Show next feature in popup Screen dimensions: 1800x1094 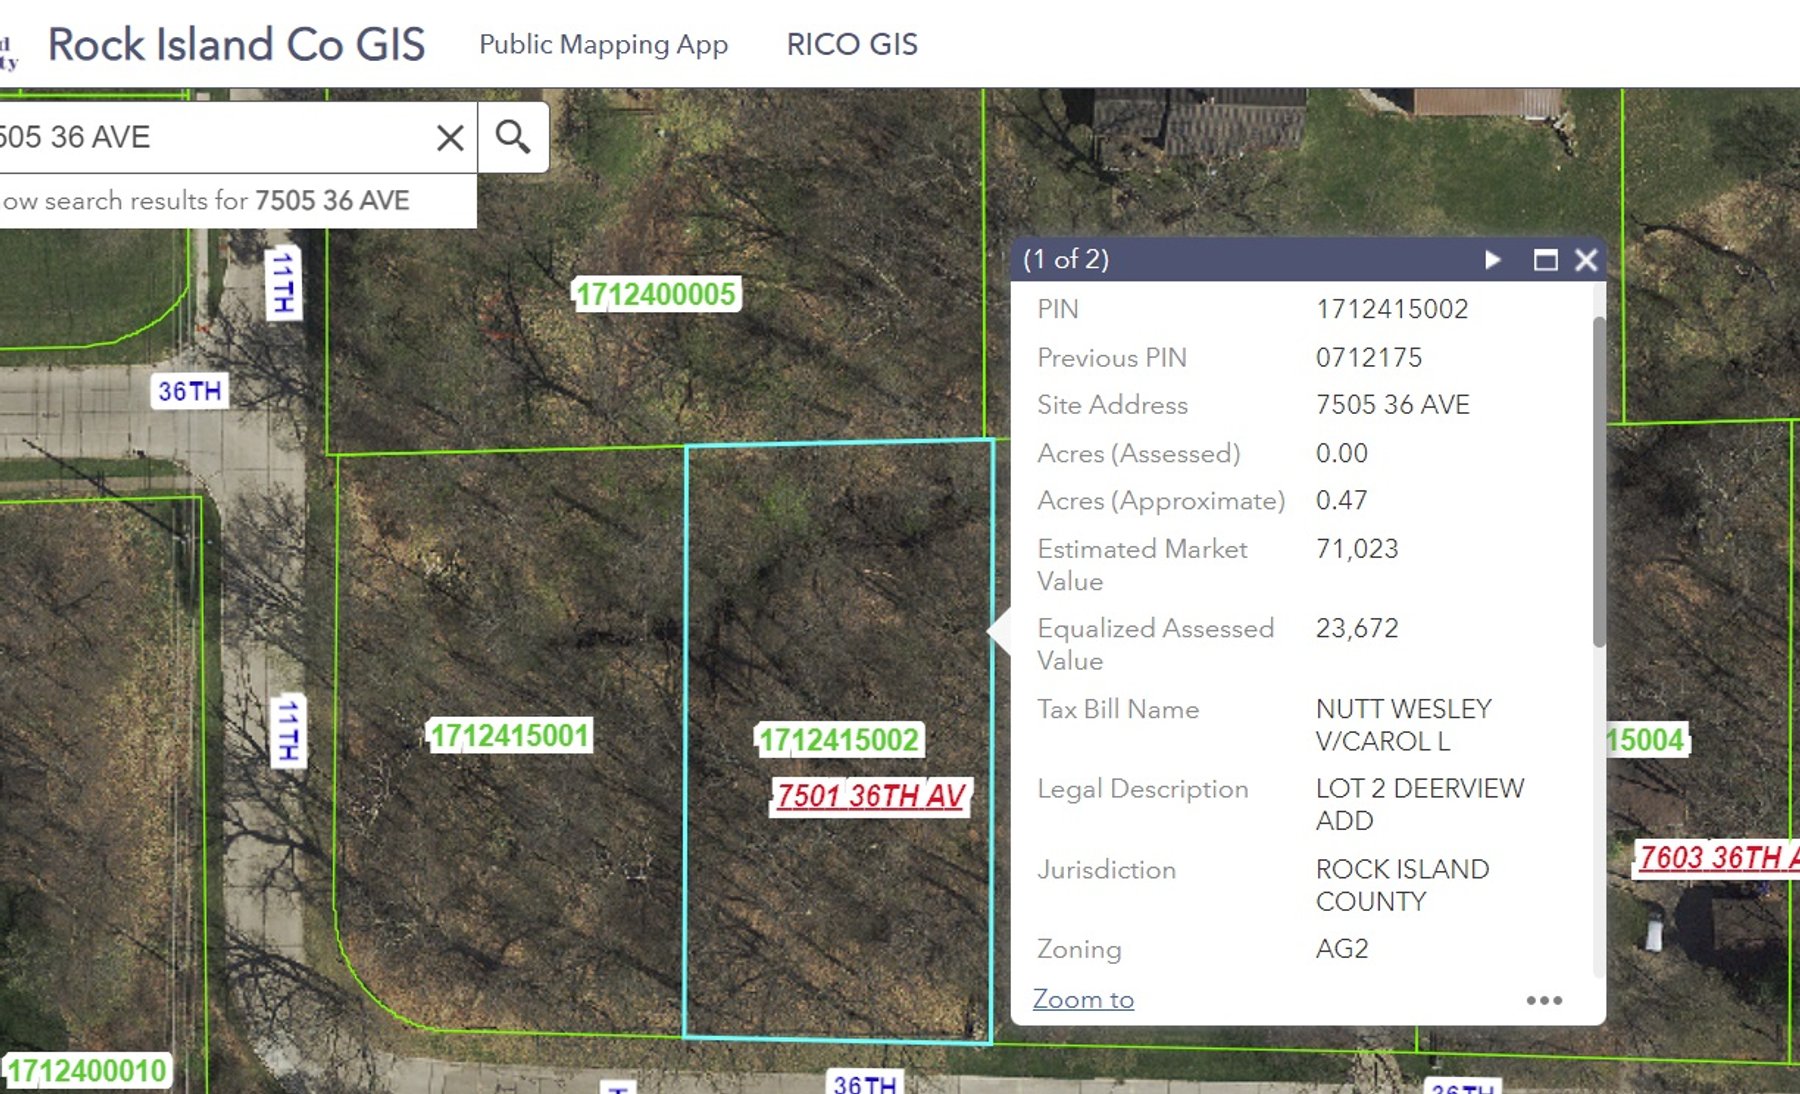point(1492,260)
